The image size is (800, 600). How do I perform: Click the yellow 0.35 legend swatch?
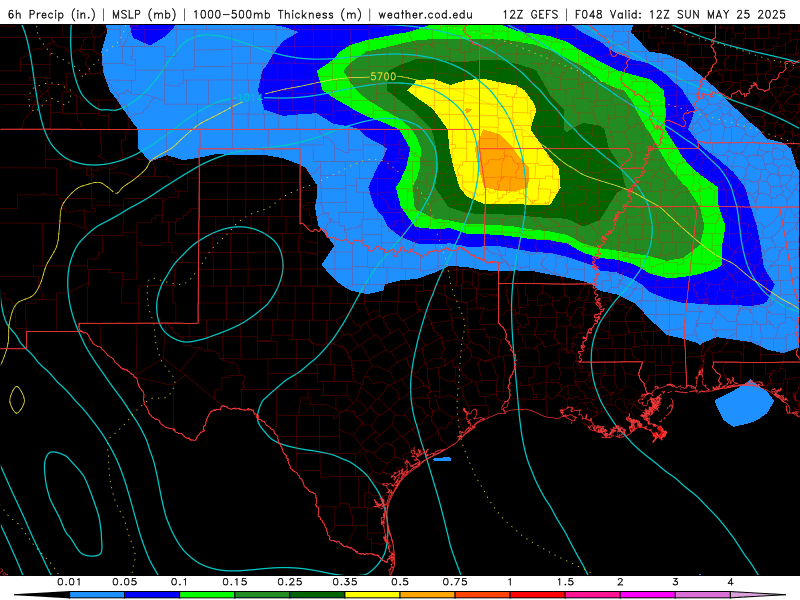[x=372, y=595]
